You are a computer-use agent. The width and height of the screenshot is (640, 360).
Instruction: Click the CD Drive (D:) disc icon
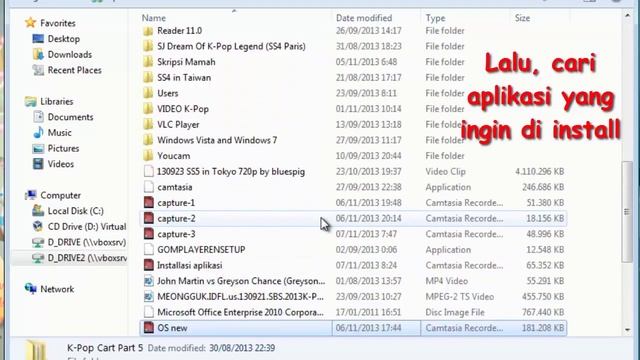pyautogui.click(x=38, y=227)
